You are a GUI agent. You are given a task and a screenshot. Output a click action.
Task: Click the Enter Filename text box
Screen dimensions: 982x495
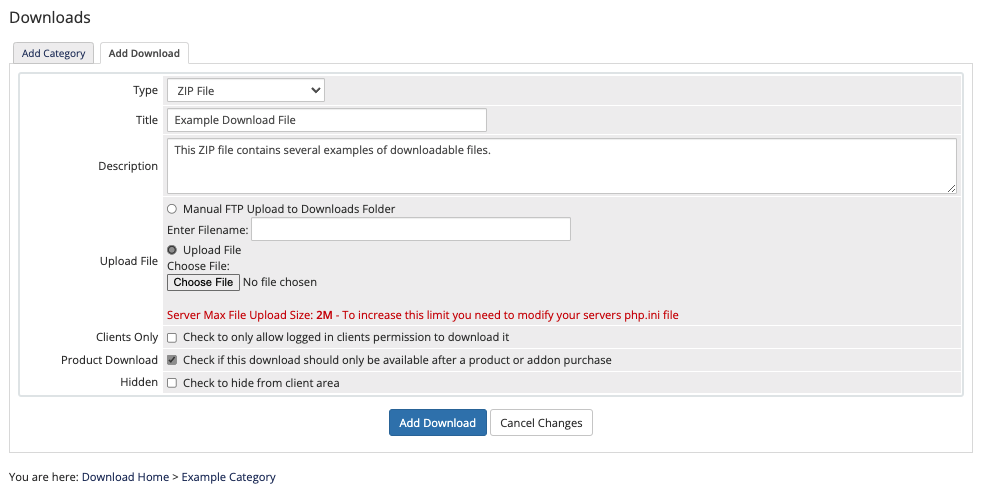411,229
